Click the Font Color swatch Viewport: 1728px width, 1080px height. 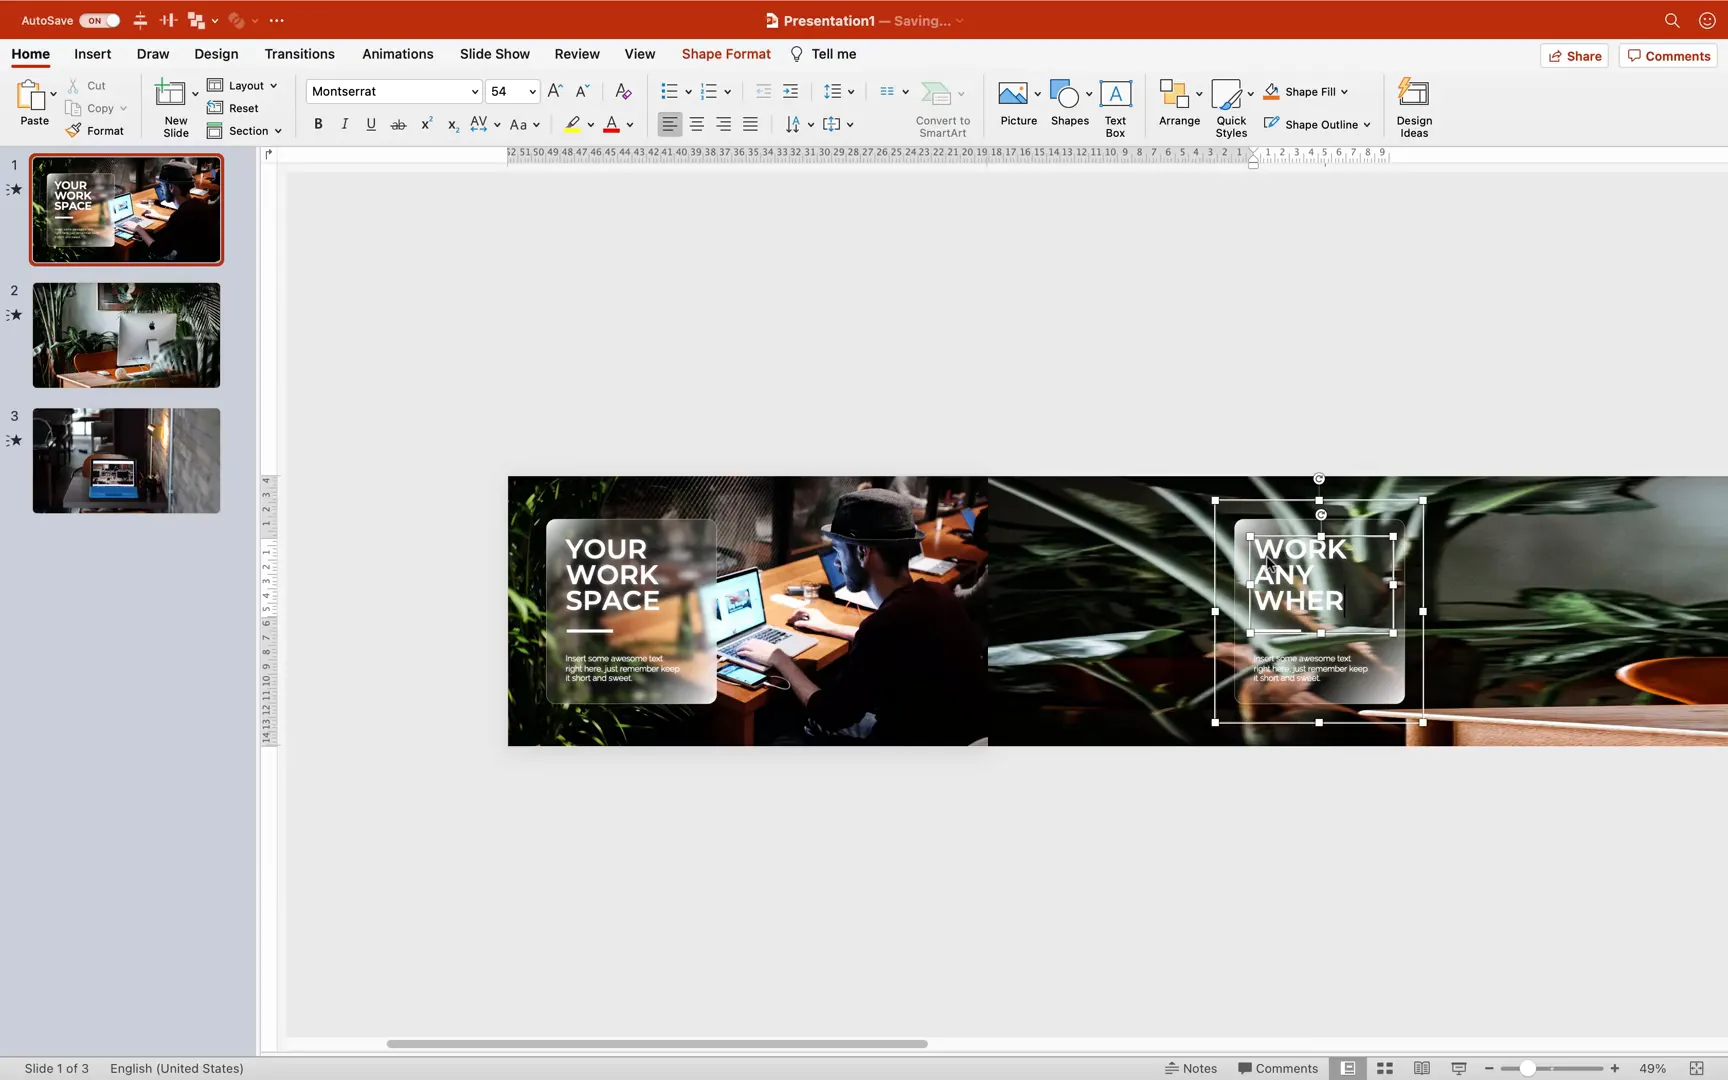coord(612,124)
